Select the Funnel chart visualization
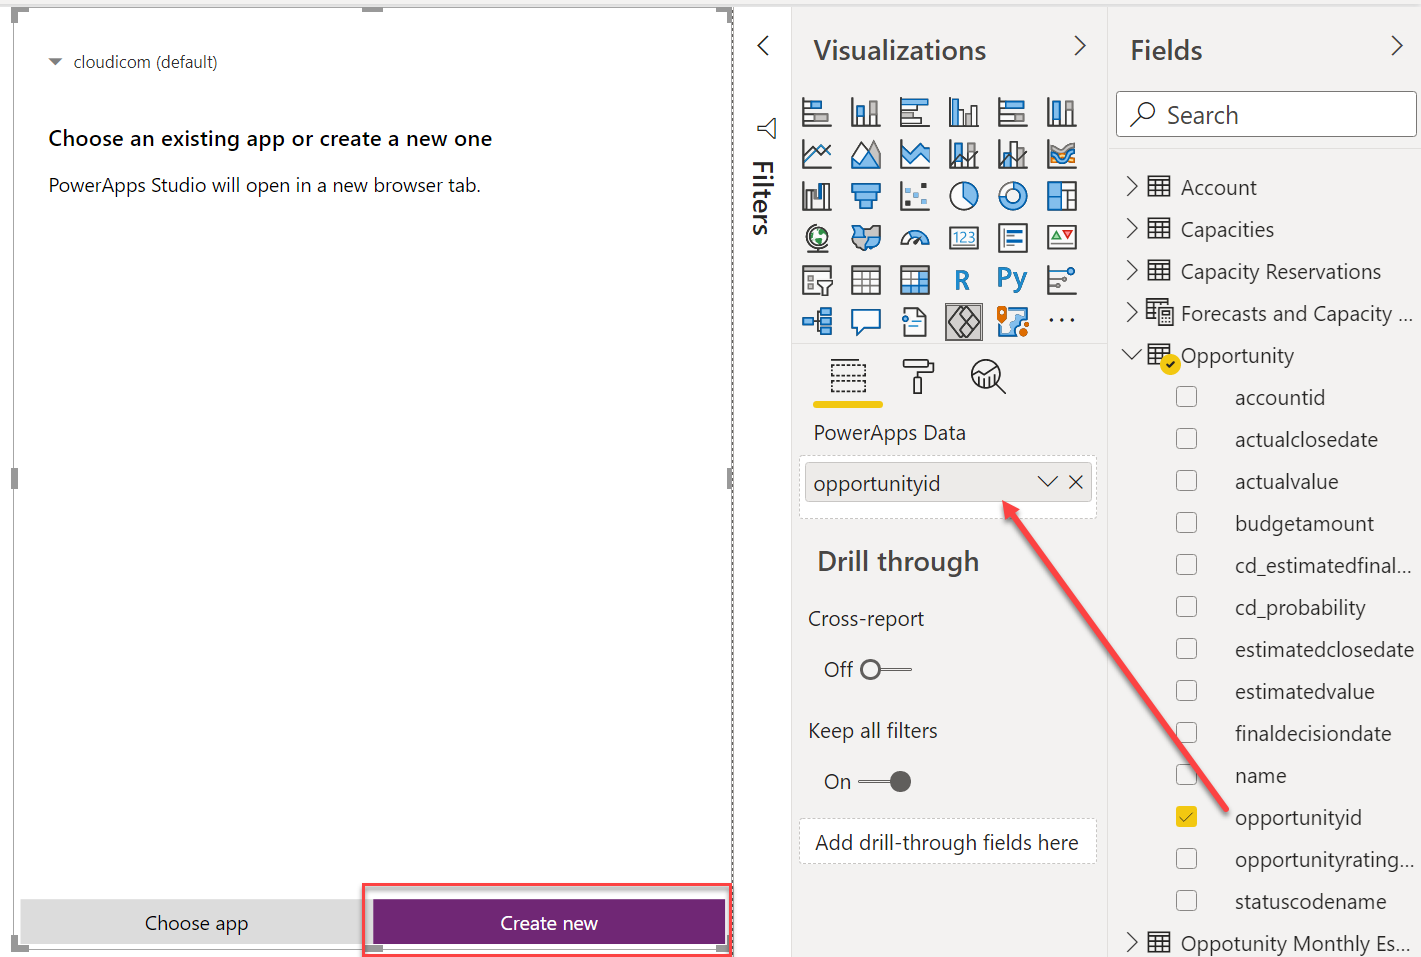The height and width of the screenshot is (957, 1421). tap(866, 196)
